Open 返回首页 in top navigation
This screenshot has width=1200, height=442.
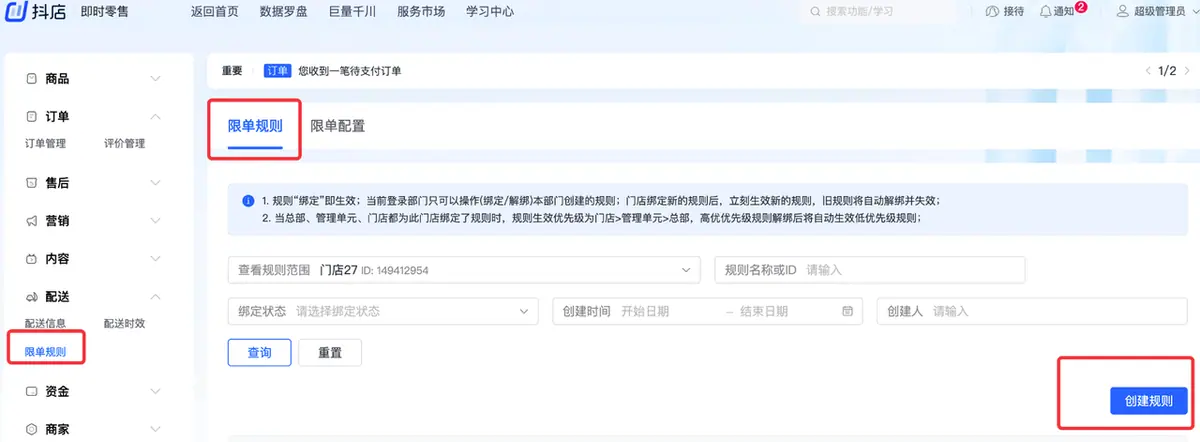[x=214, y=12]
